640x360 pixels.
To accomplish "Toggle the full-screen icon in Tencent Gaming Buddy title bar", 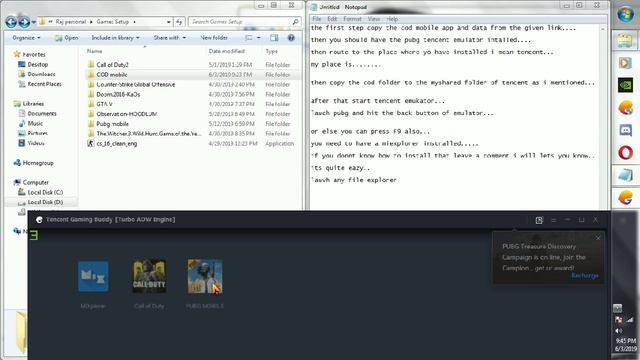I will (x=539, y=220).
